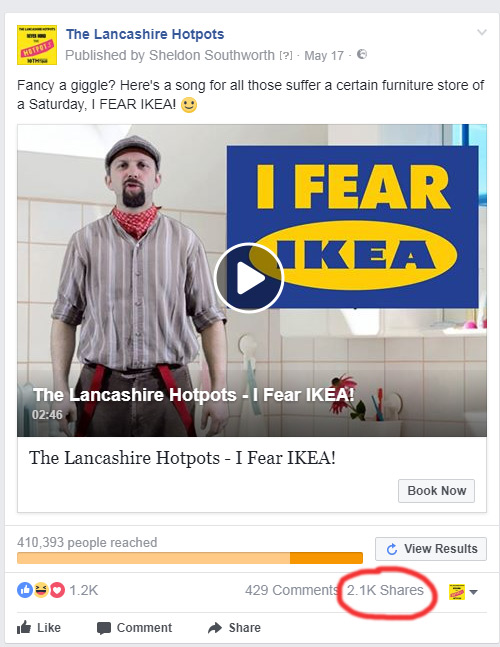Click the orange people reached bar

click(x=190, y=558)
